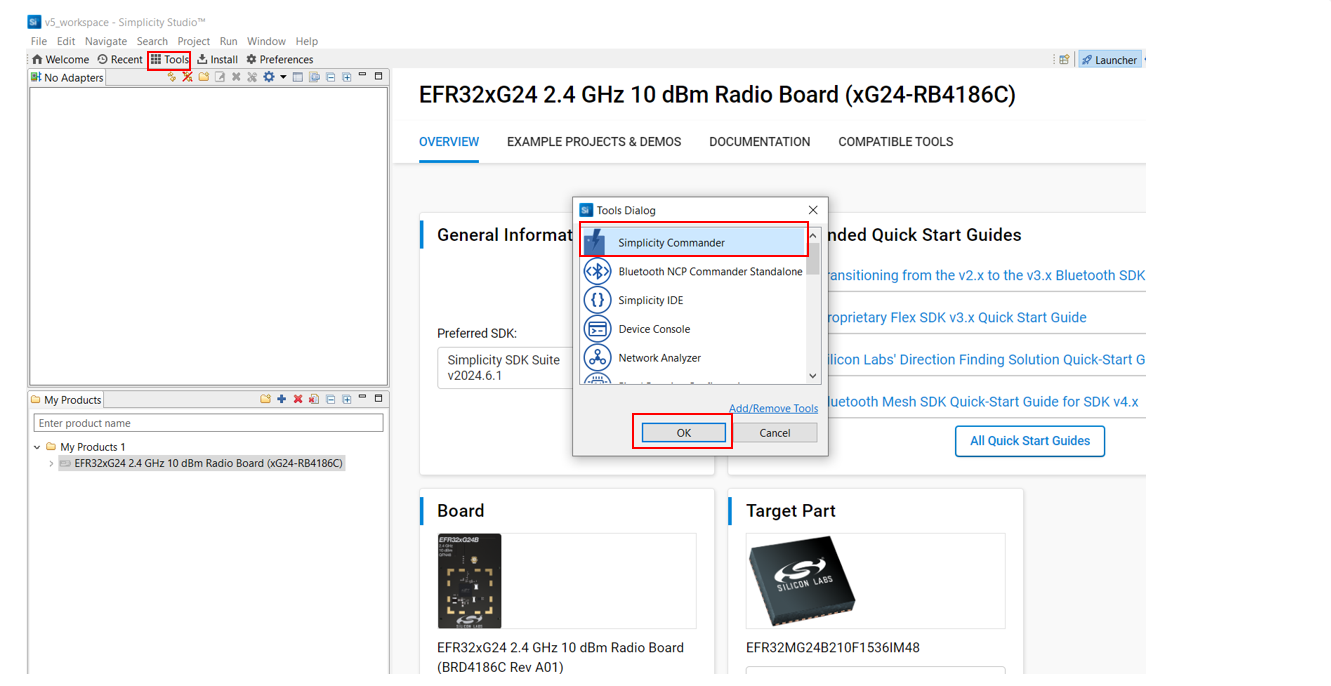
Task: Open the Window menu
Action: [x=266, y=41]
